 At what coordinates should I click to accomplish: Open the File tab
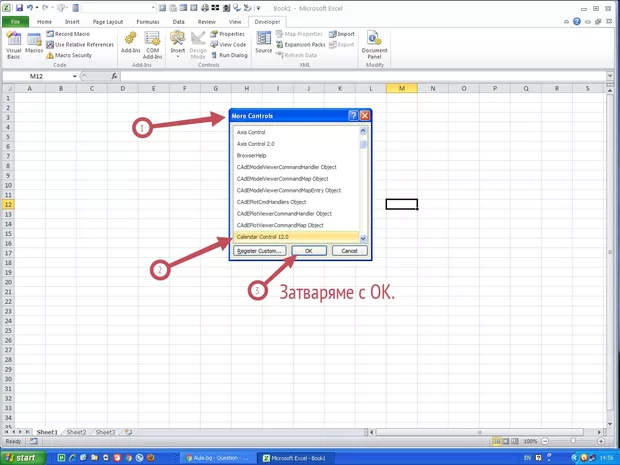pyautogui.click(x=16, y=21)
